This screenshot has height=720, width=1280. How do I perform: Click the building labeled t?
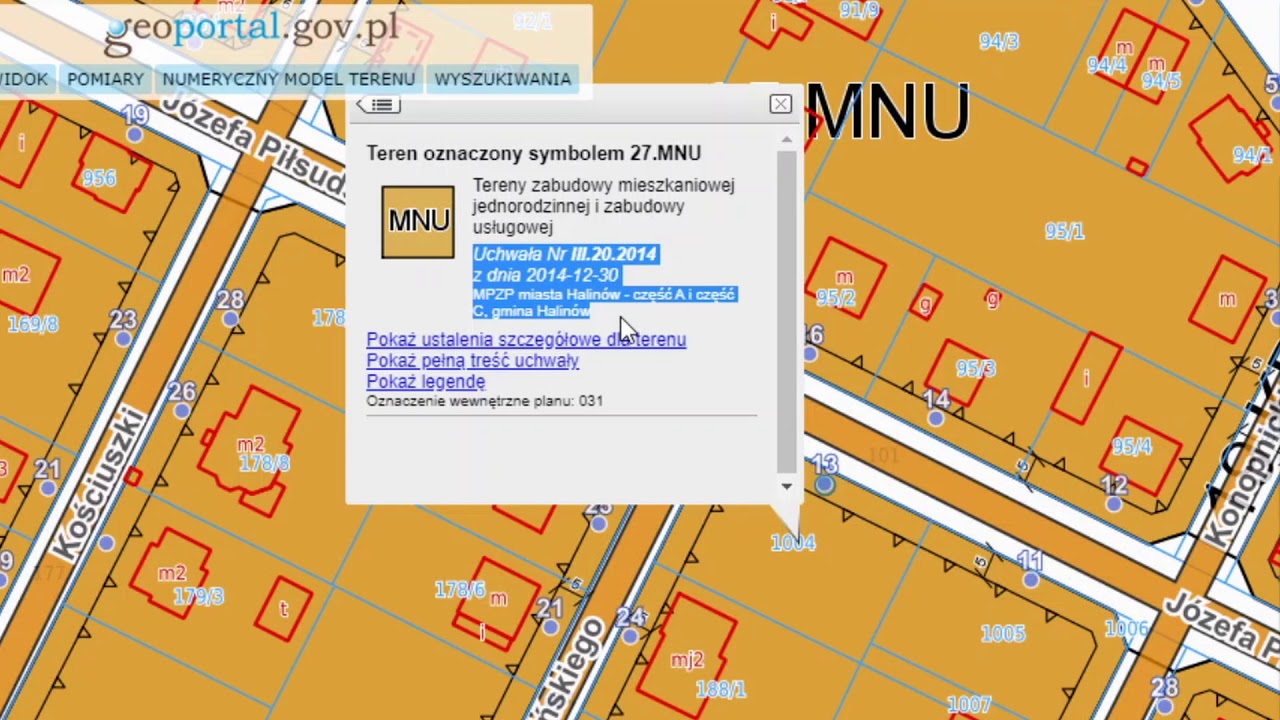(283, 607)
